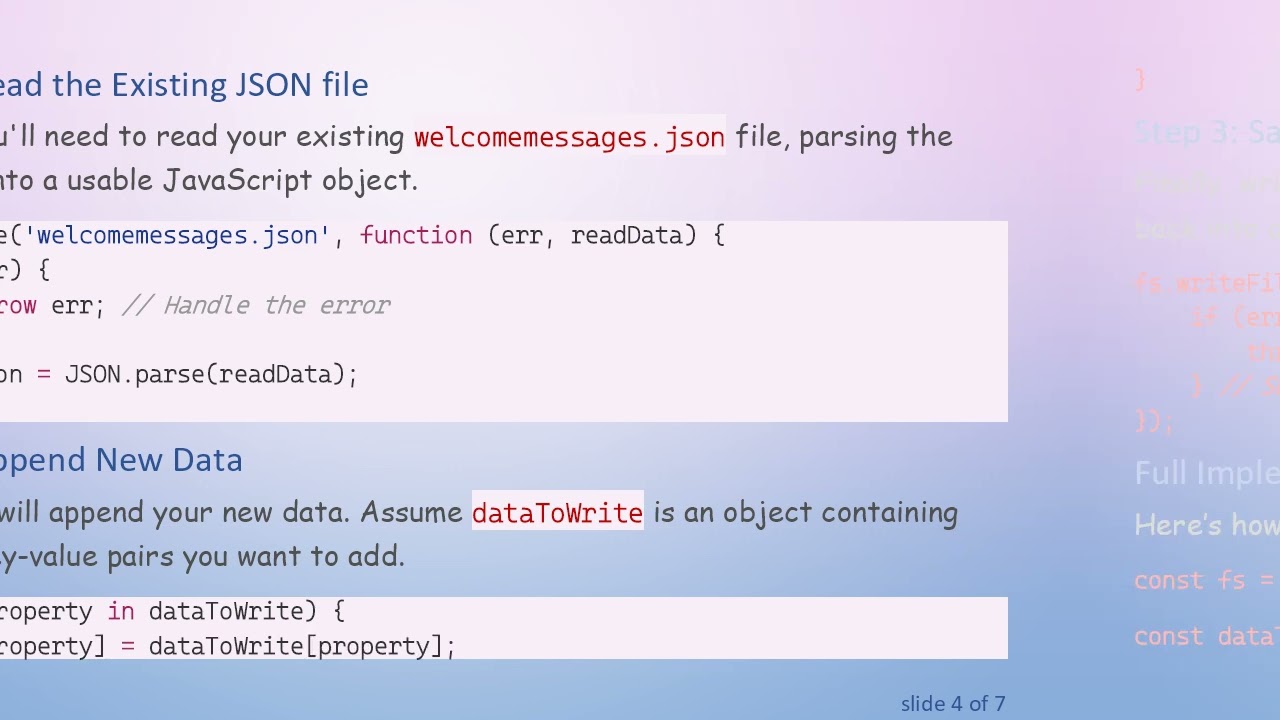1280x720 pixels.
Task: Click the "in dataToWrite) {" loop line
Action: point(226,611)
